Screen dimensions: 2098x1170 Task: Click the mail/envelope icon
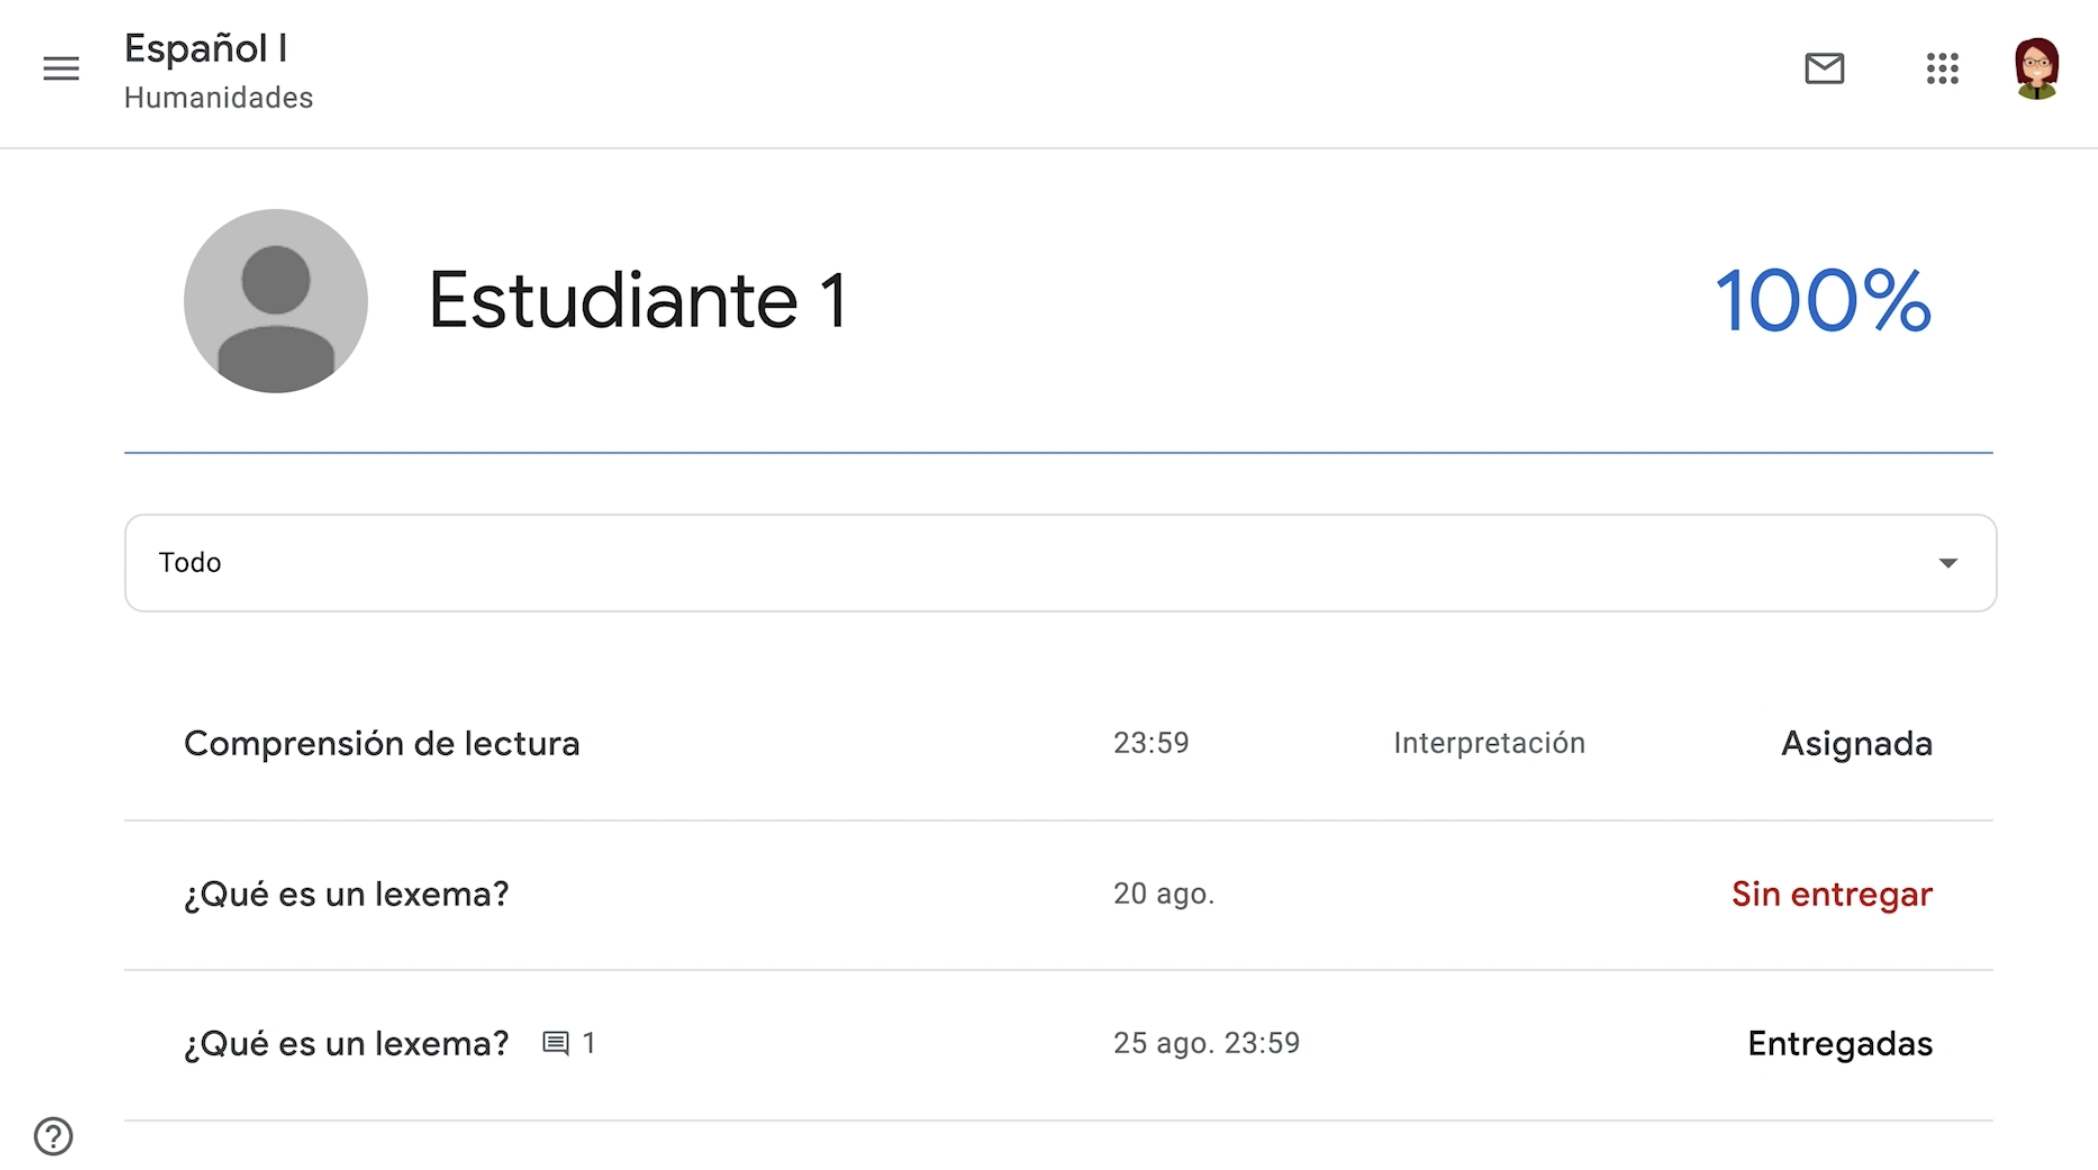click(x=1824, y=66)
